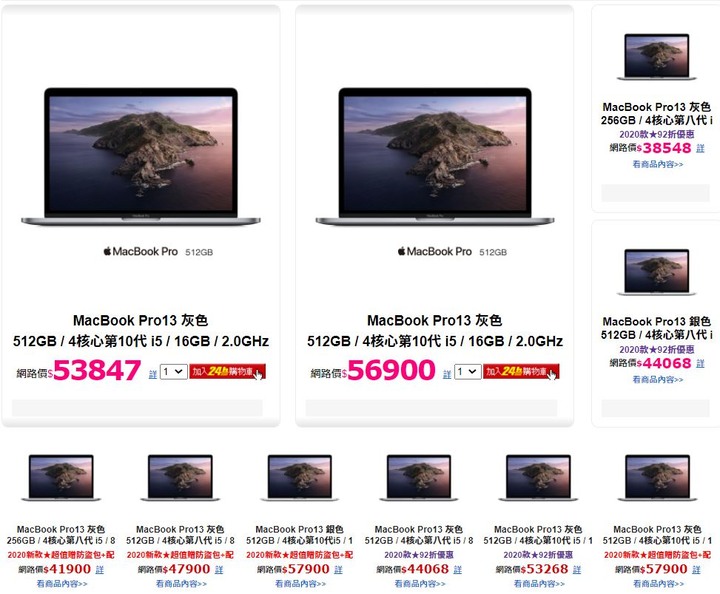Open the large $53847 MacBook Pro product image

pos(141,157)
